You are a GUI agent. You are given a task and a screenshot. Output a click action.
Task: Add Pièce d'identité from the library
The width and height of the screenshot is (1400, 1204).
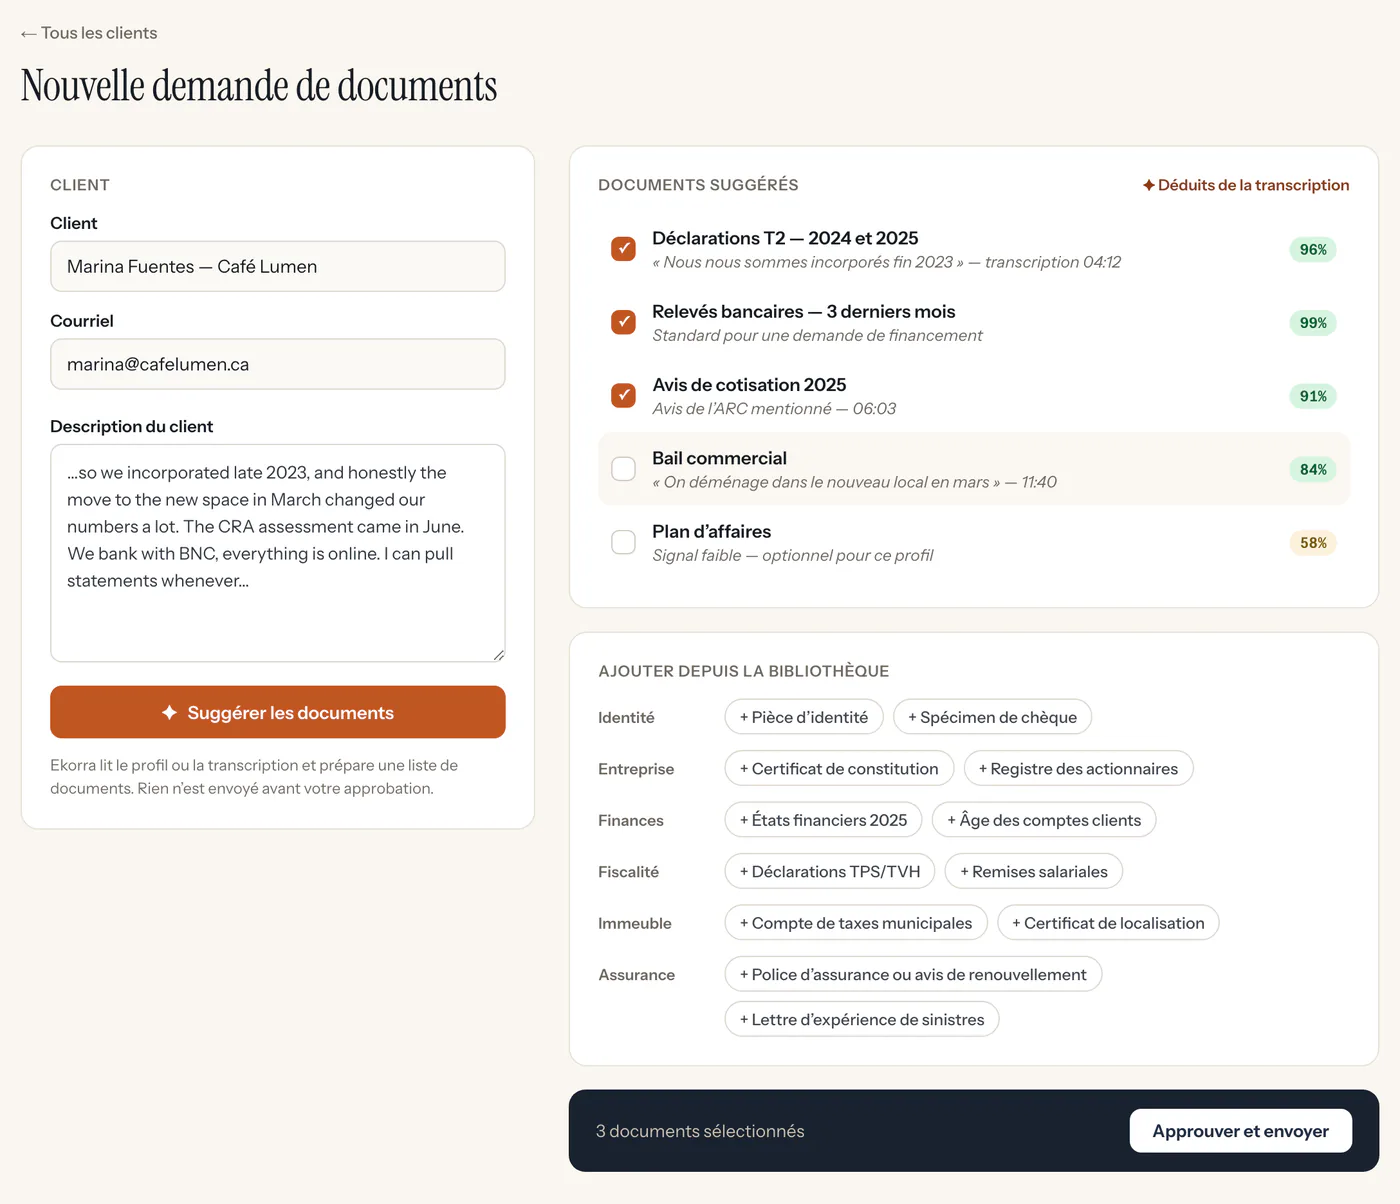point(804,717)
